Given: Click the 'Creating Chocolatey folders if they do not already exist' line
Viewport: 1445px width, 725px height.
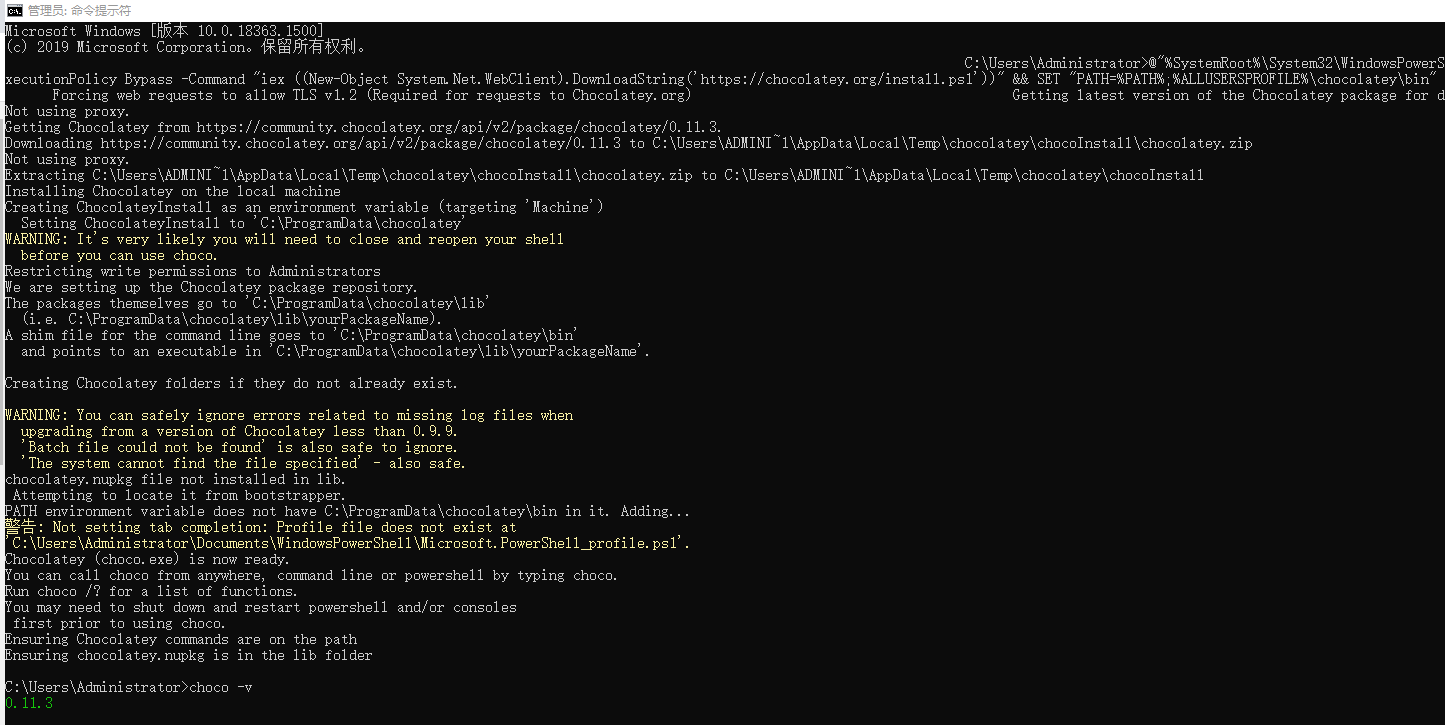Looking at the screenshot, I should (x=231, y=383).
